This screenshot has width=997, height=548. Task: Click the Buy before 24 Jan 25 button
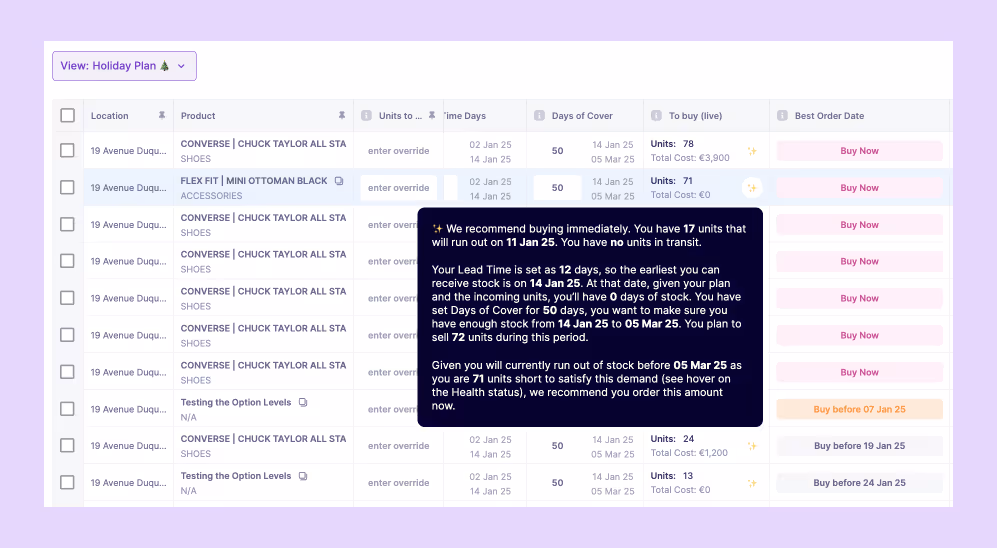click(x=860, y=483)
